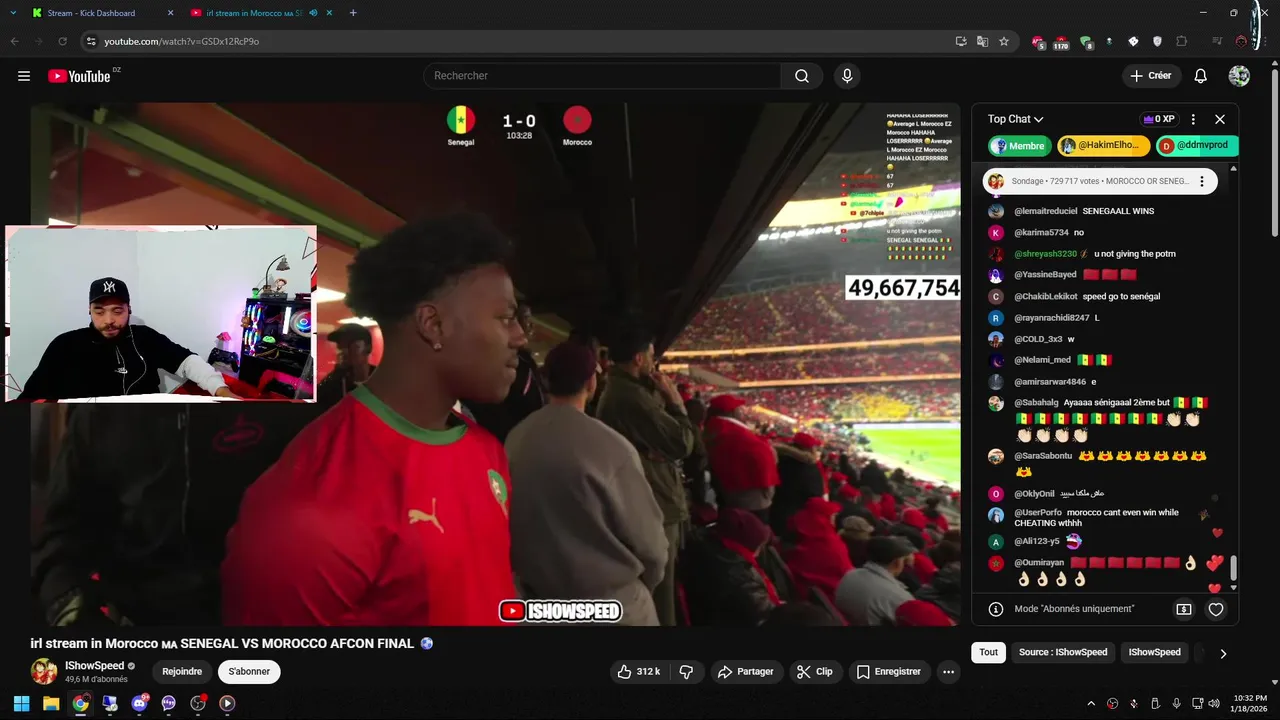Send a heart reaction in chat
This screenshot has width=1280, height=720.
(x=1216, y=609)
